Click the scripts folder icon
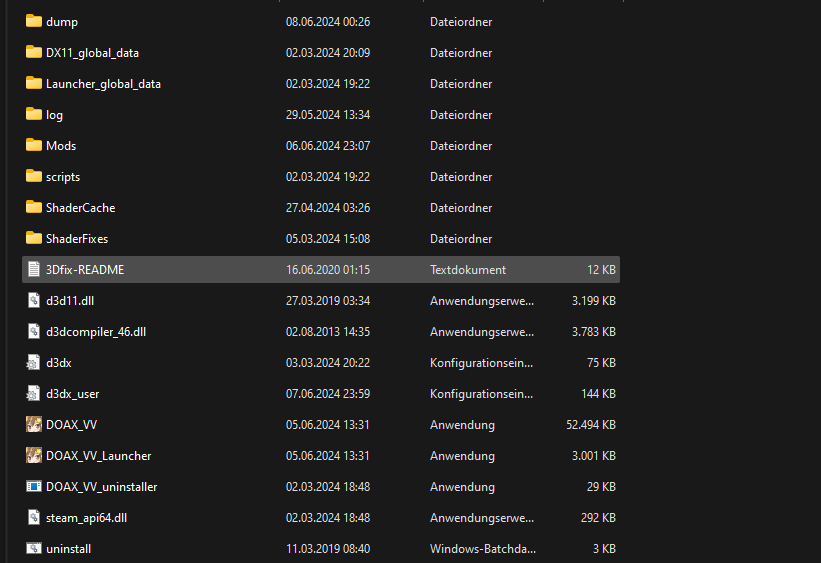 pos(34,175)
